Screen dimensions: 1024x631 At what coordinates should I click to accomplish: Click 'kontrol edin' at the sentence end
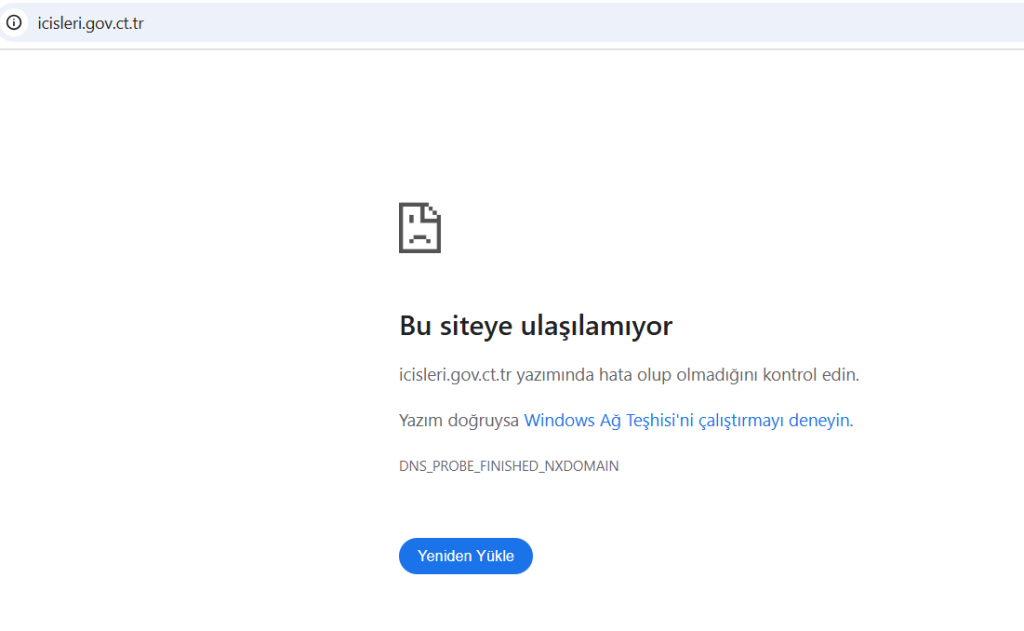pos(811,376)
